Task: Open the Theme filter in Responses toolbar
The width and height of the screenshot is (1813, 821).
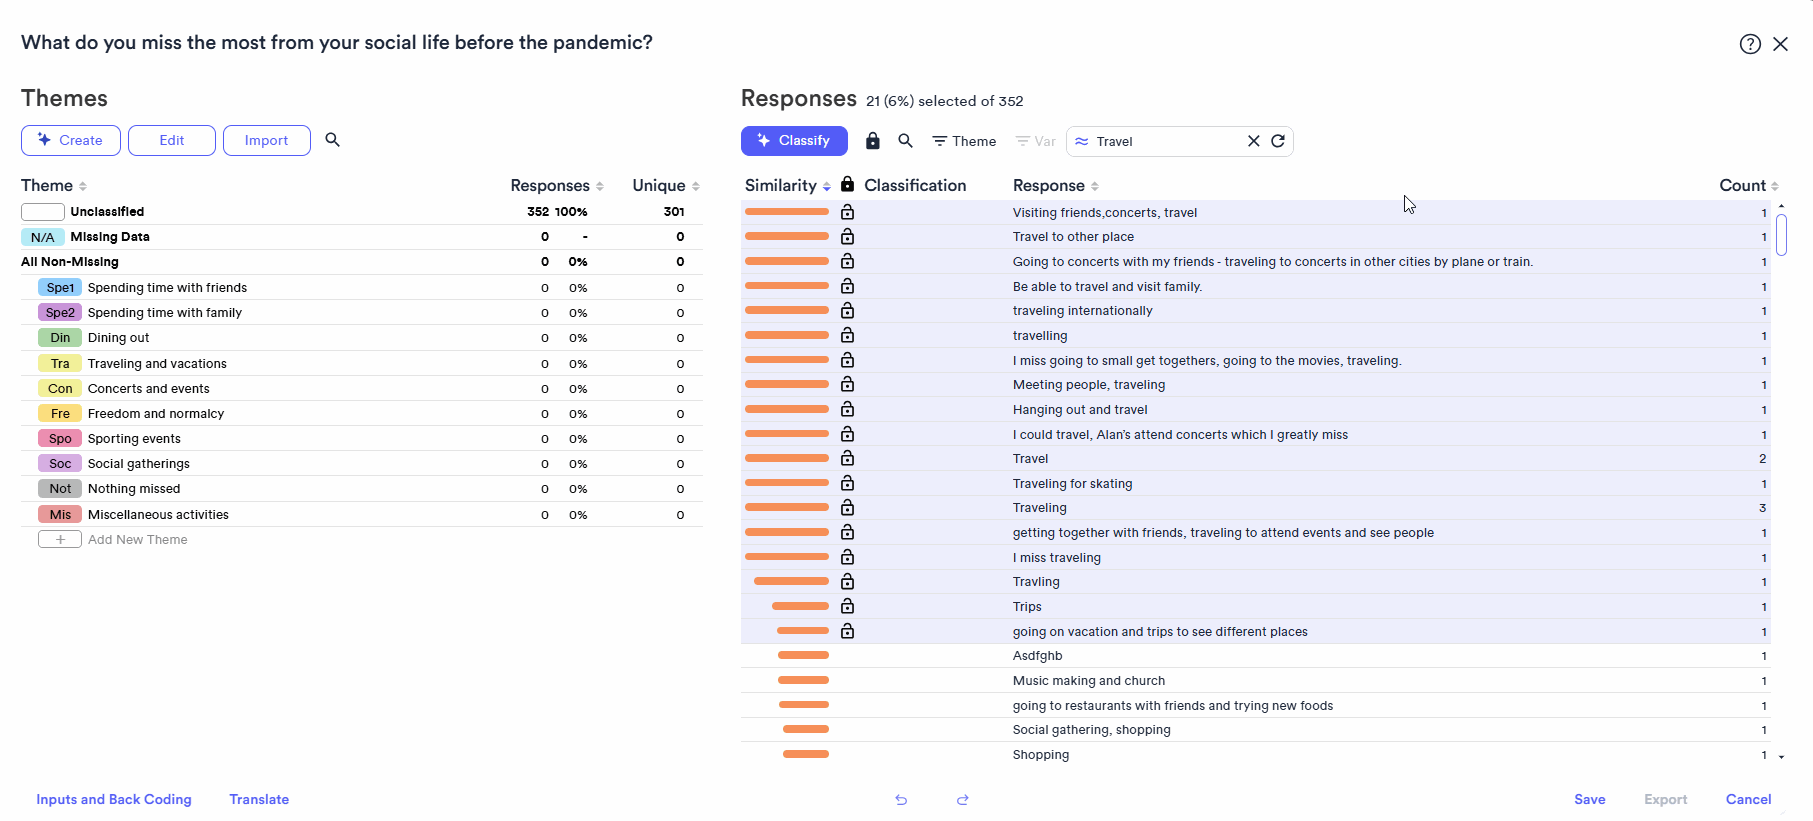Action: coord(964,141)
